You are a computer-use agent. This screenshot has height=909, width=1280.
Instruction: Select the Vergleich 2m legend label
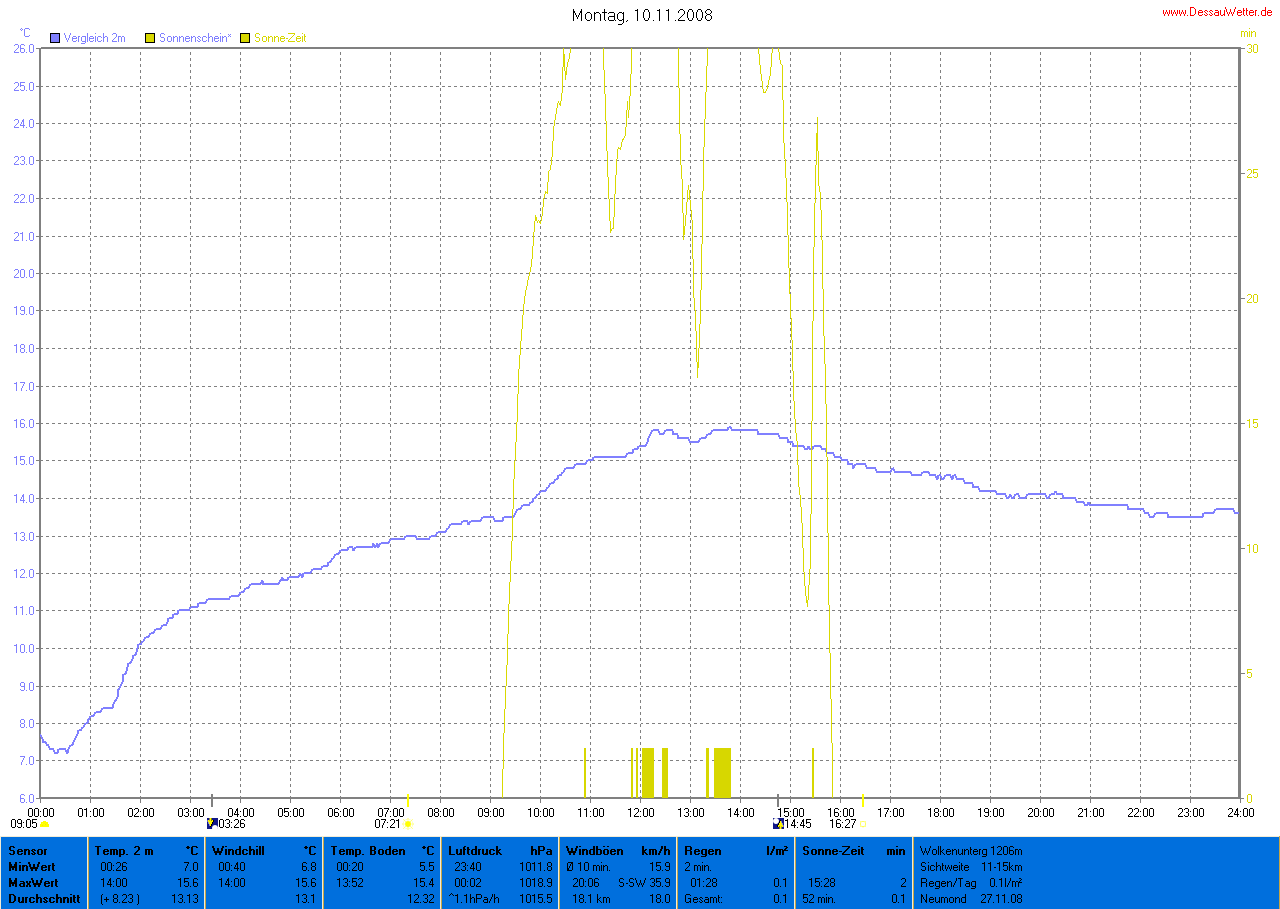(94, 38)
